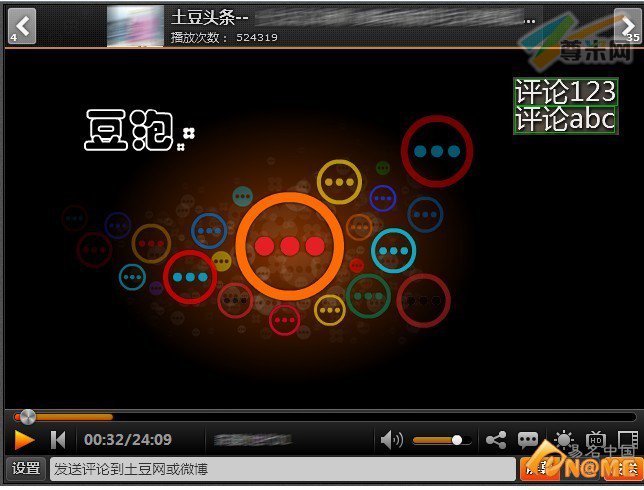The width and height of the screenshot is (644, 490).
Task: Open the video thumbnail beside the 土豆头条 title
Action: tap(135, 26)
